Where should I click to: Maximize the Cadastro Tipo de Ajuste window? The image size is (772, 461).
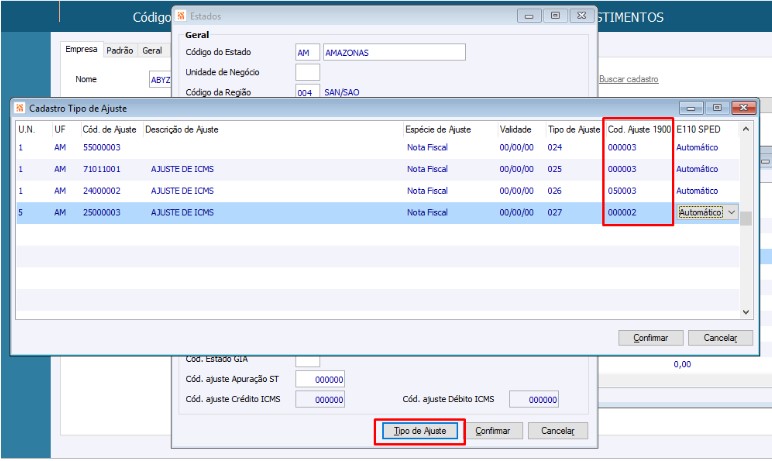point(717,108)
